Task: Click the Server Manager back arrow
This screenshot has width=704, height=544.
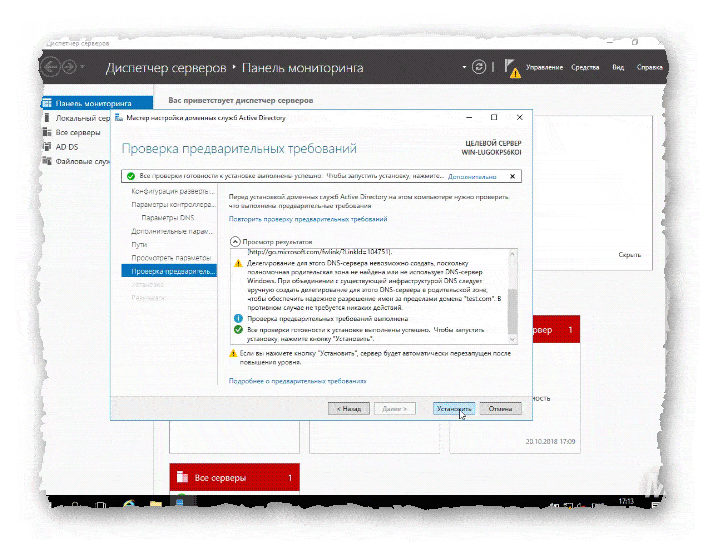Action: [x=51, y=67]
